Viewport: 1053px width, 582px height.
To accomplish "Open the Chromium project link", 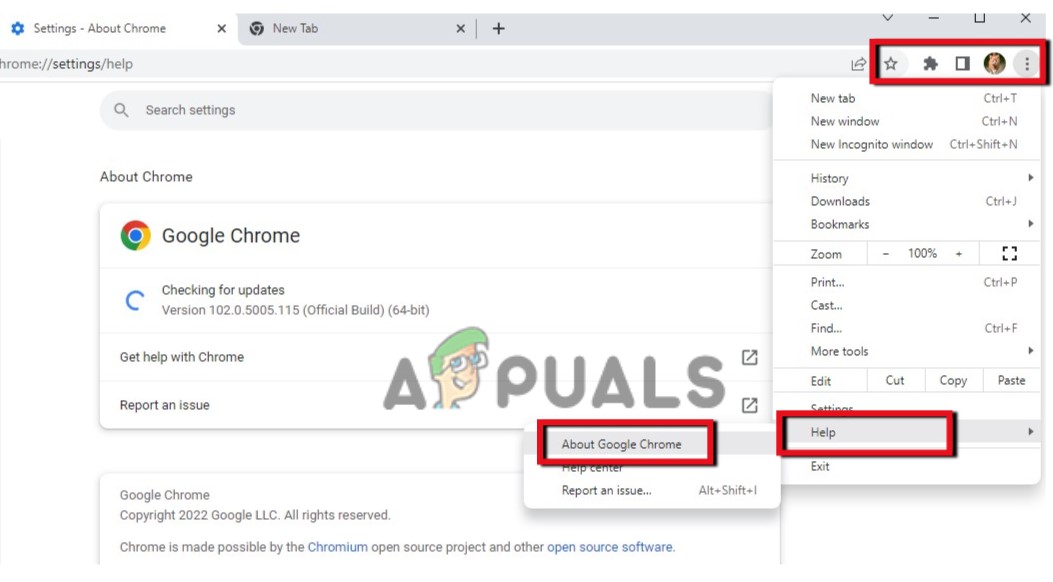I will click(338, 547).
